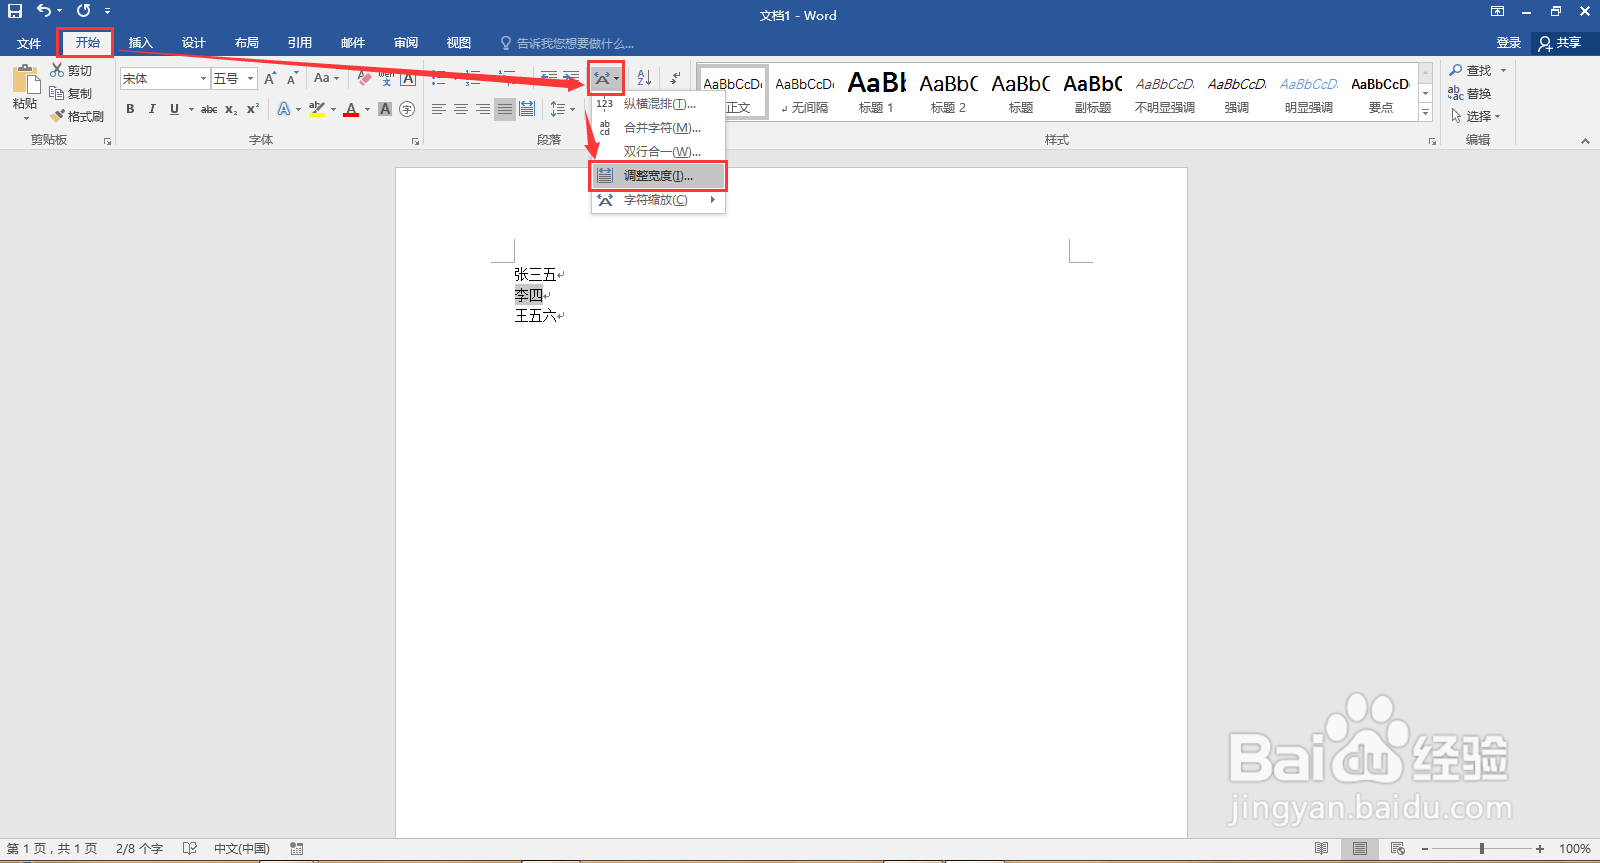Toggle show paragraph marks icon

tap(675, 78)
